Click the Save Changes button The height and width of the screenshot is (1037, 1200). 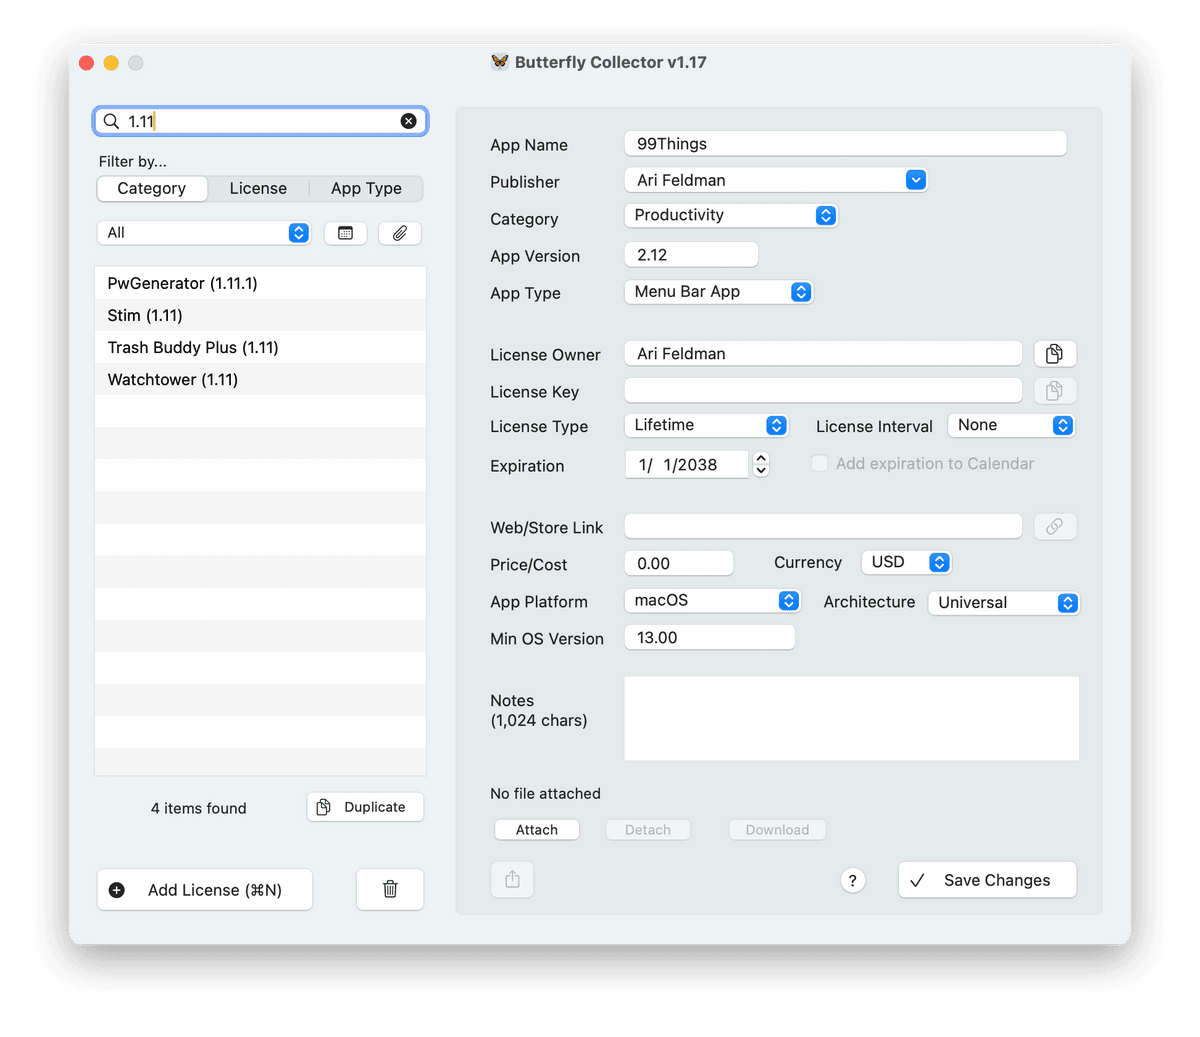click(x=987, y=880)
